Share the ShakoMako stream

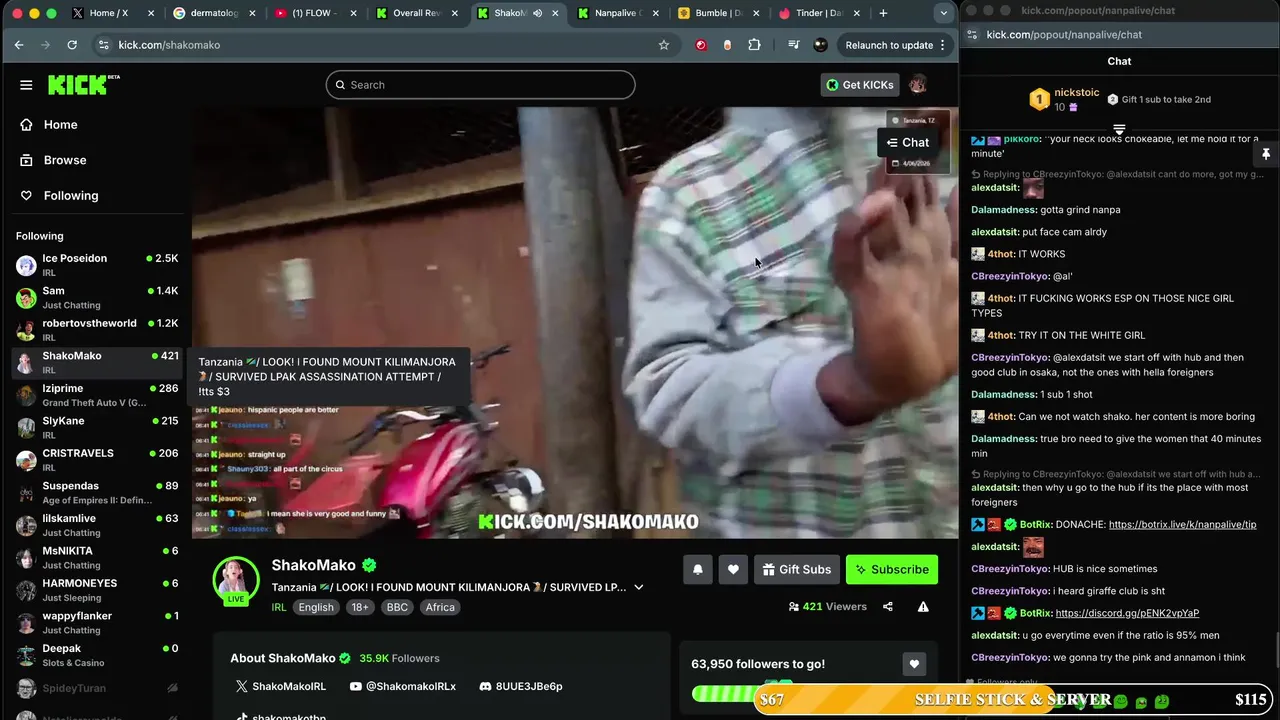point(888,606)
